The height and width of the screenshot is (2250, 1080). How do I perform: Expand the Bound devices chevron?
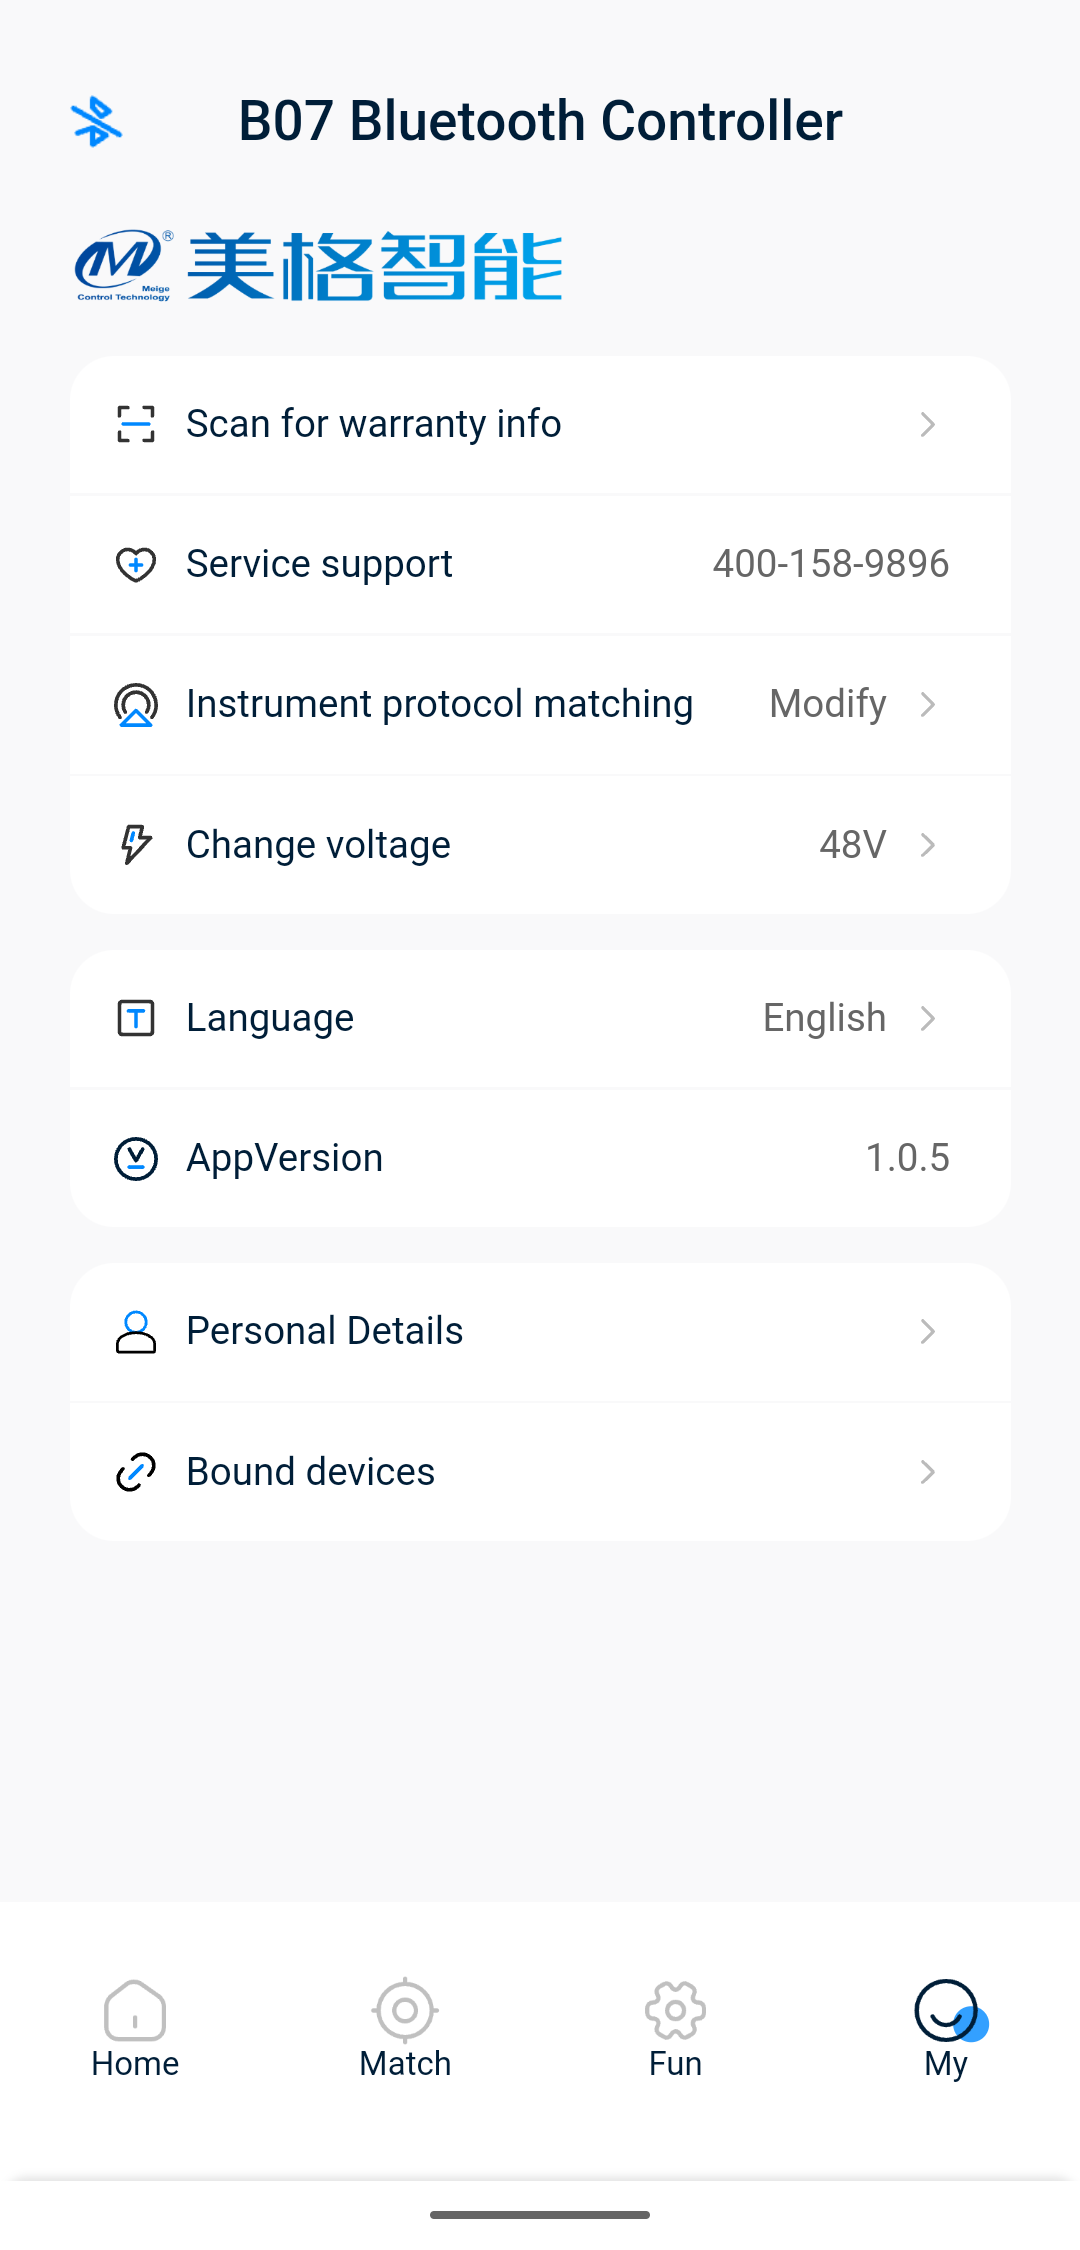[x=928, y=1472]
